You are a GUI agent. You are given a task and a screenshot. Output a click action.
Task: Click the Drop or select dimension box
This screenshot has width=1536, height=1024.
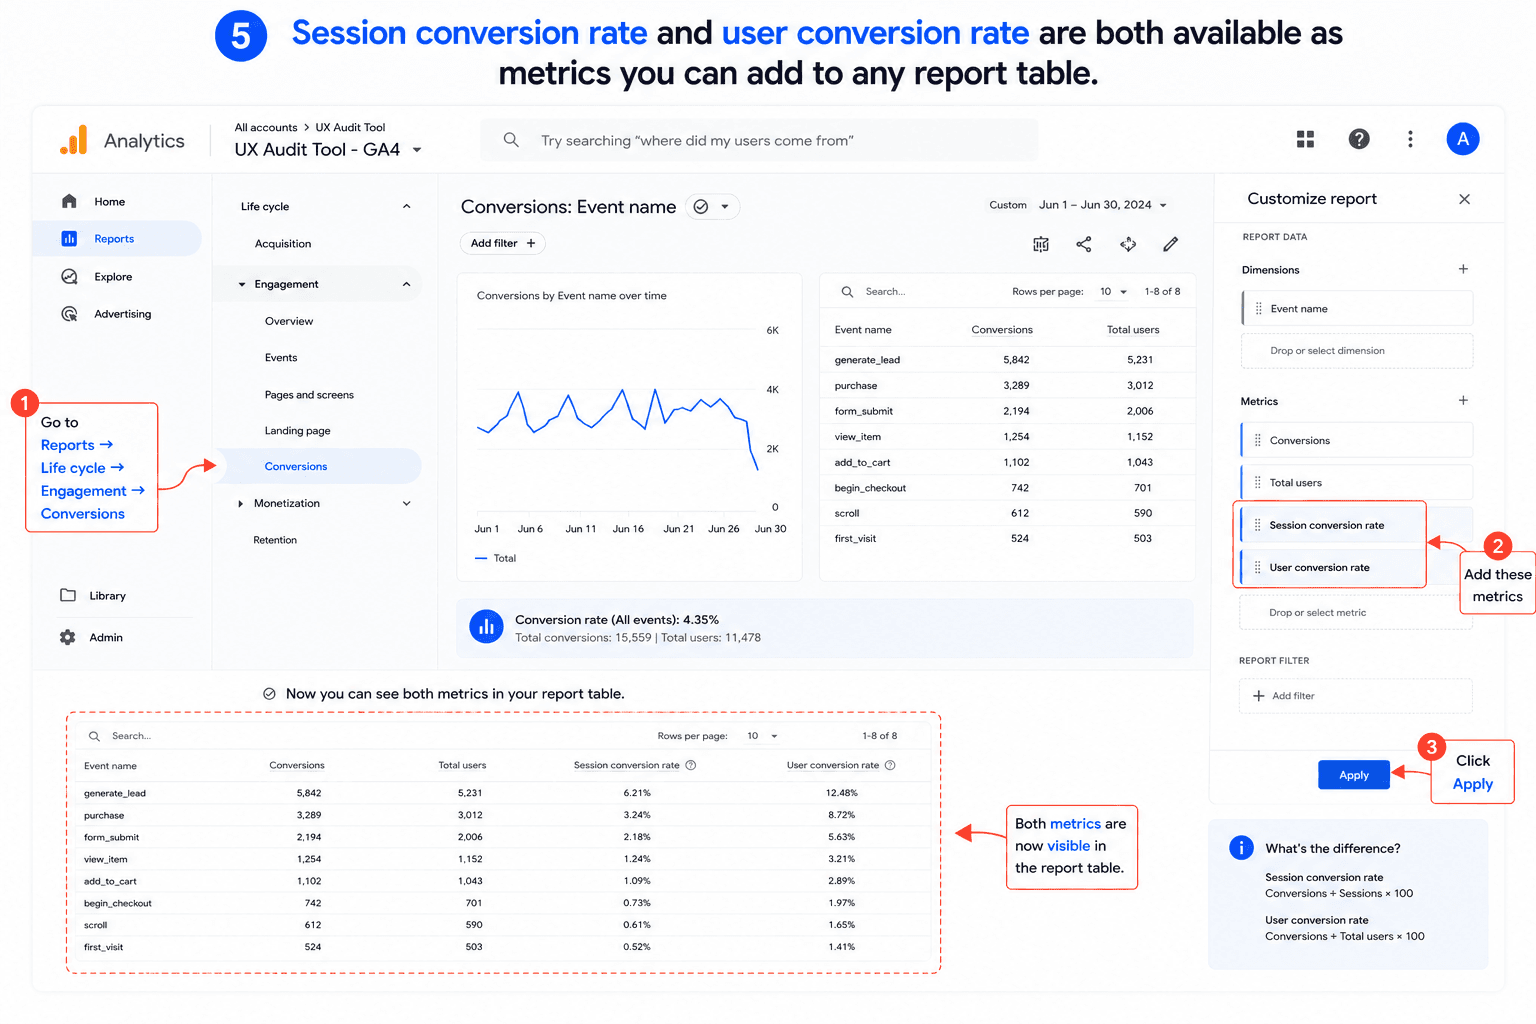click(1357, 351)
